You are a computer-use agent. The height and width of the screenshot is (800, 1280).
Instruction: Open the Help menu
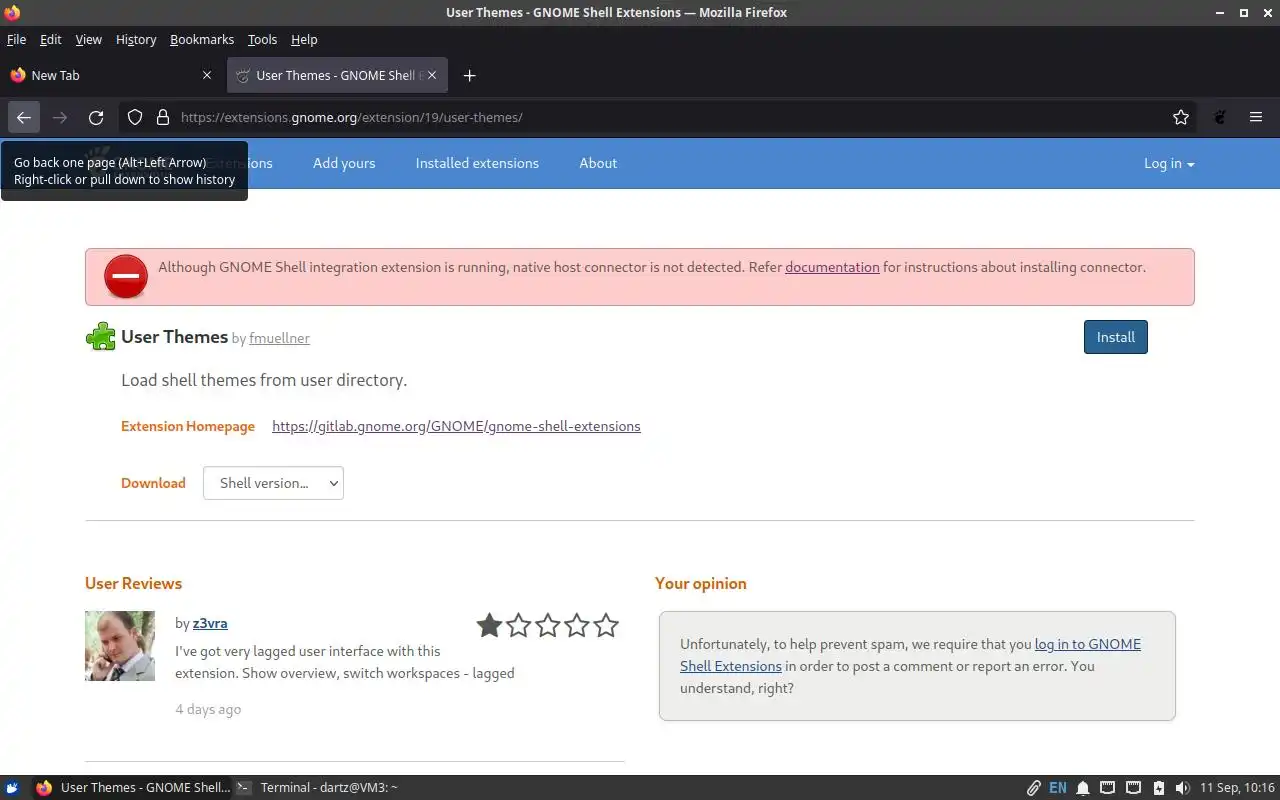click(304, 39)
